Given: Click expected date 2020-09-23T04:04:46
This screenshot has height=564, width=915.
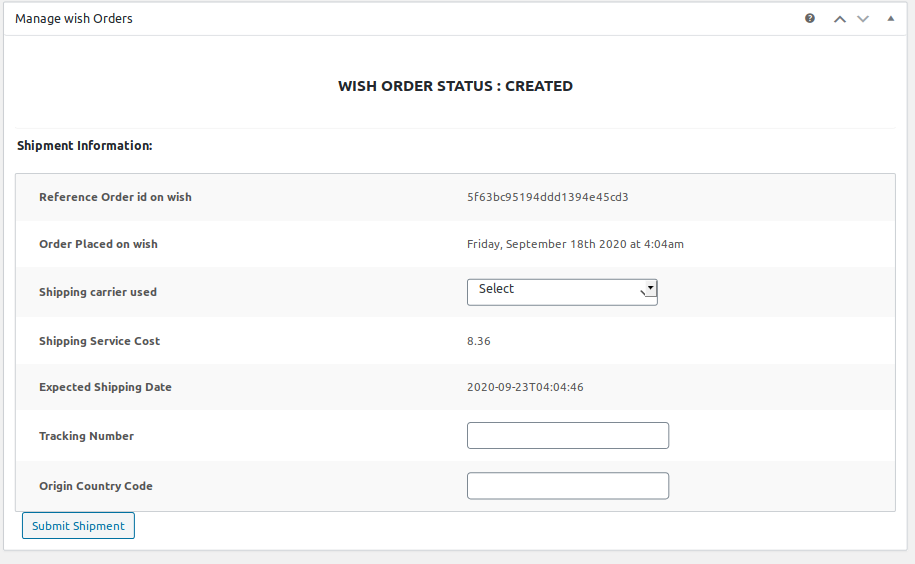Looking at the screenshot, I should (525, 387).
